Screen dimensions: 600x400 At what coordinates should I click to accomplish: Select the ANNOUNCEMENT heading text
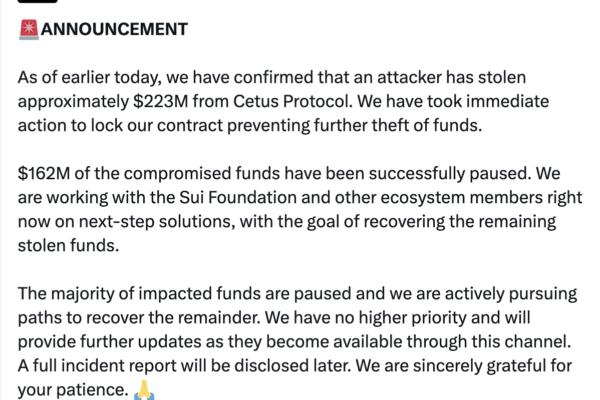point(114,29)
